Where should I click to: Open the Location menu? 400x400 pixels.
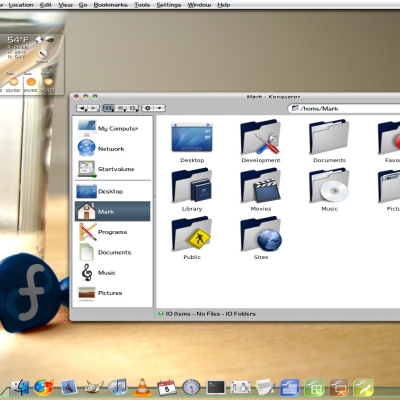pyautogui.click(x=21, y=5)
